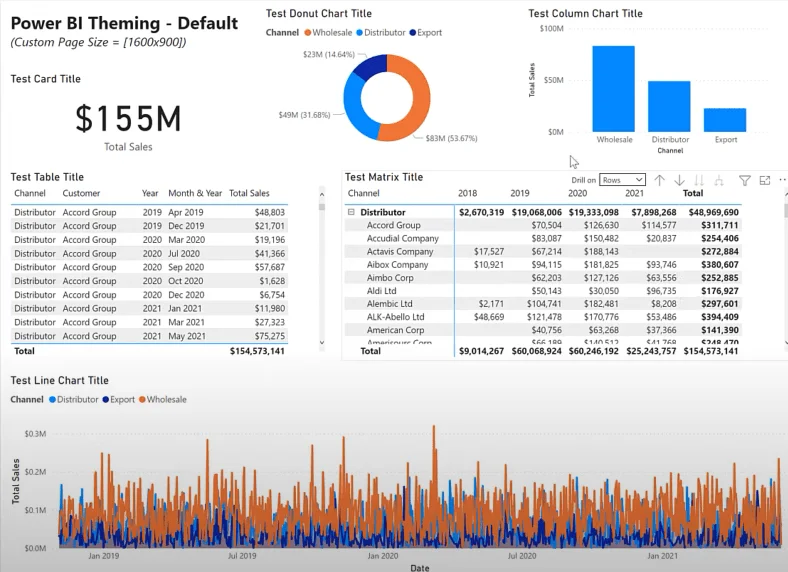Click table cell $48,803
The image size is (788, 572).
point(269,212)
